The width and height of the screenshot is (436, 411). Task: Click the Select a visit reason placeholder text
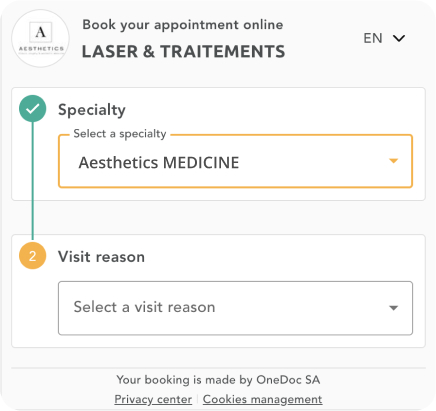pos(144,307)
